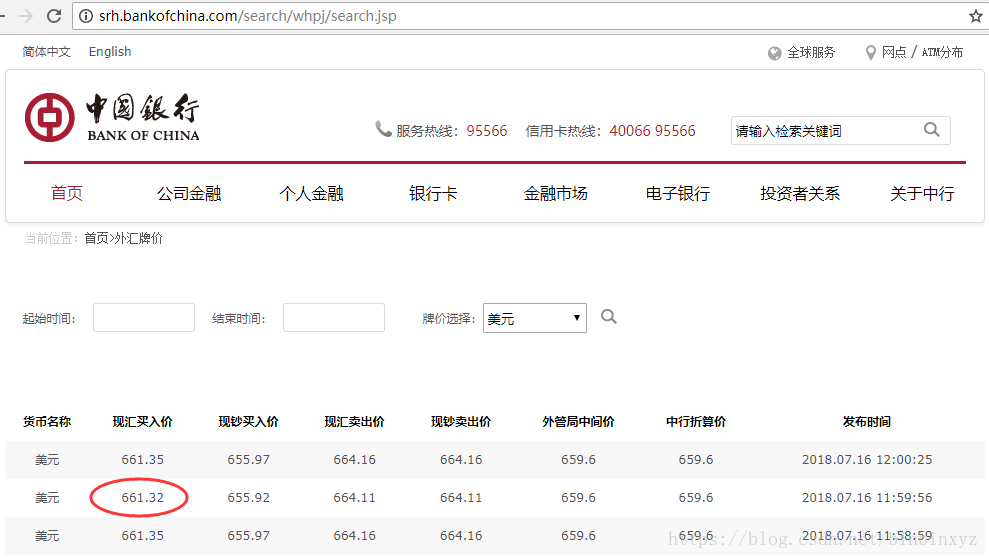Screen dimensions: 989x559
Task: Open the 首页 navigation tab
Action: [67, 193]
